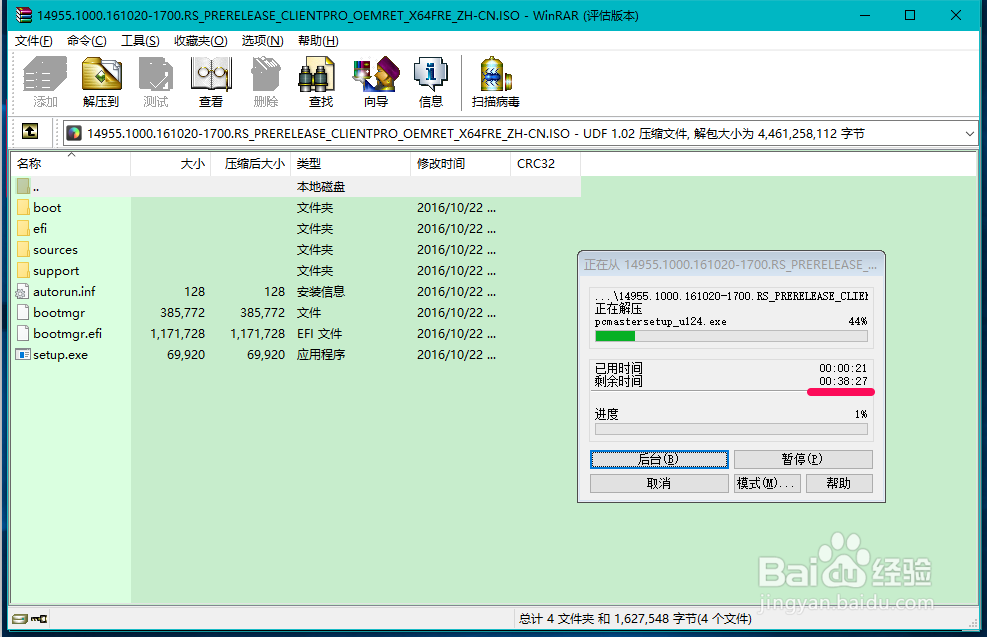Click the Extract To (解压到) toolbar icon
Screen dimensions: 987x637
pyautogui.click(x=101, y=82)
